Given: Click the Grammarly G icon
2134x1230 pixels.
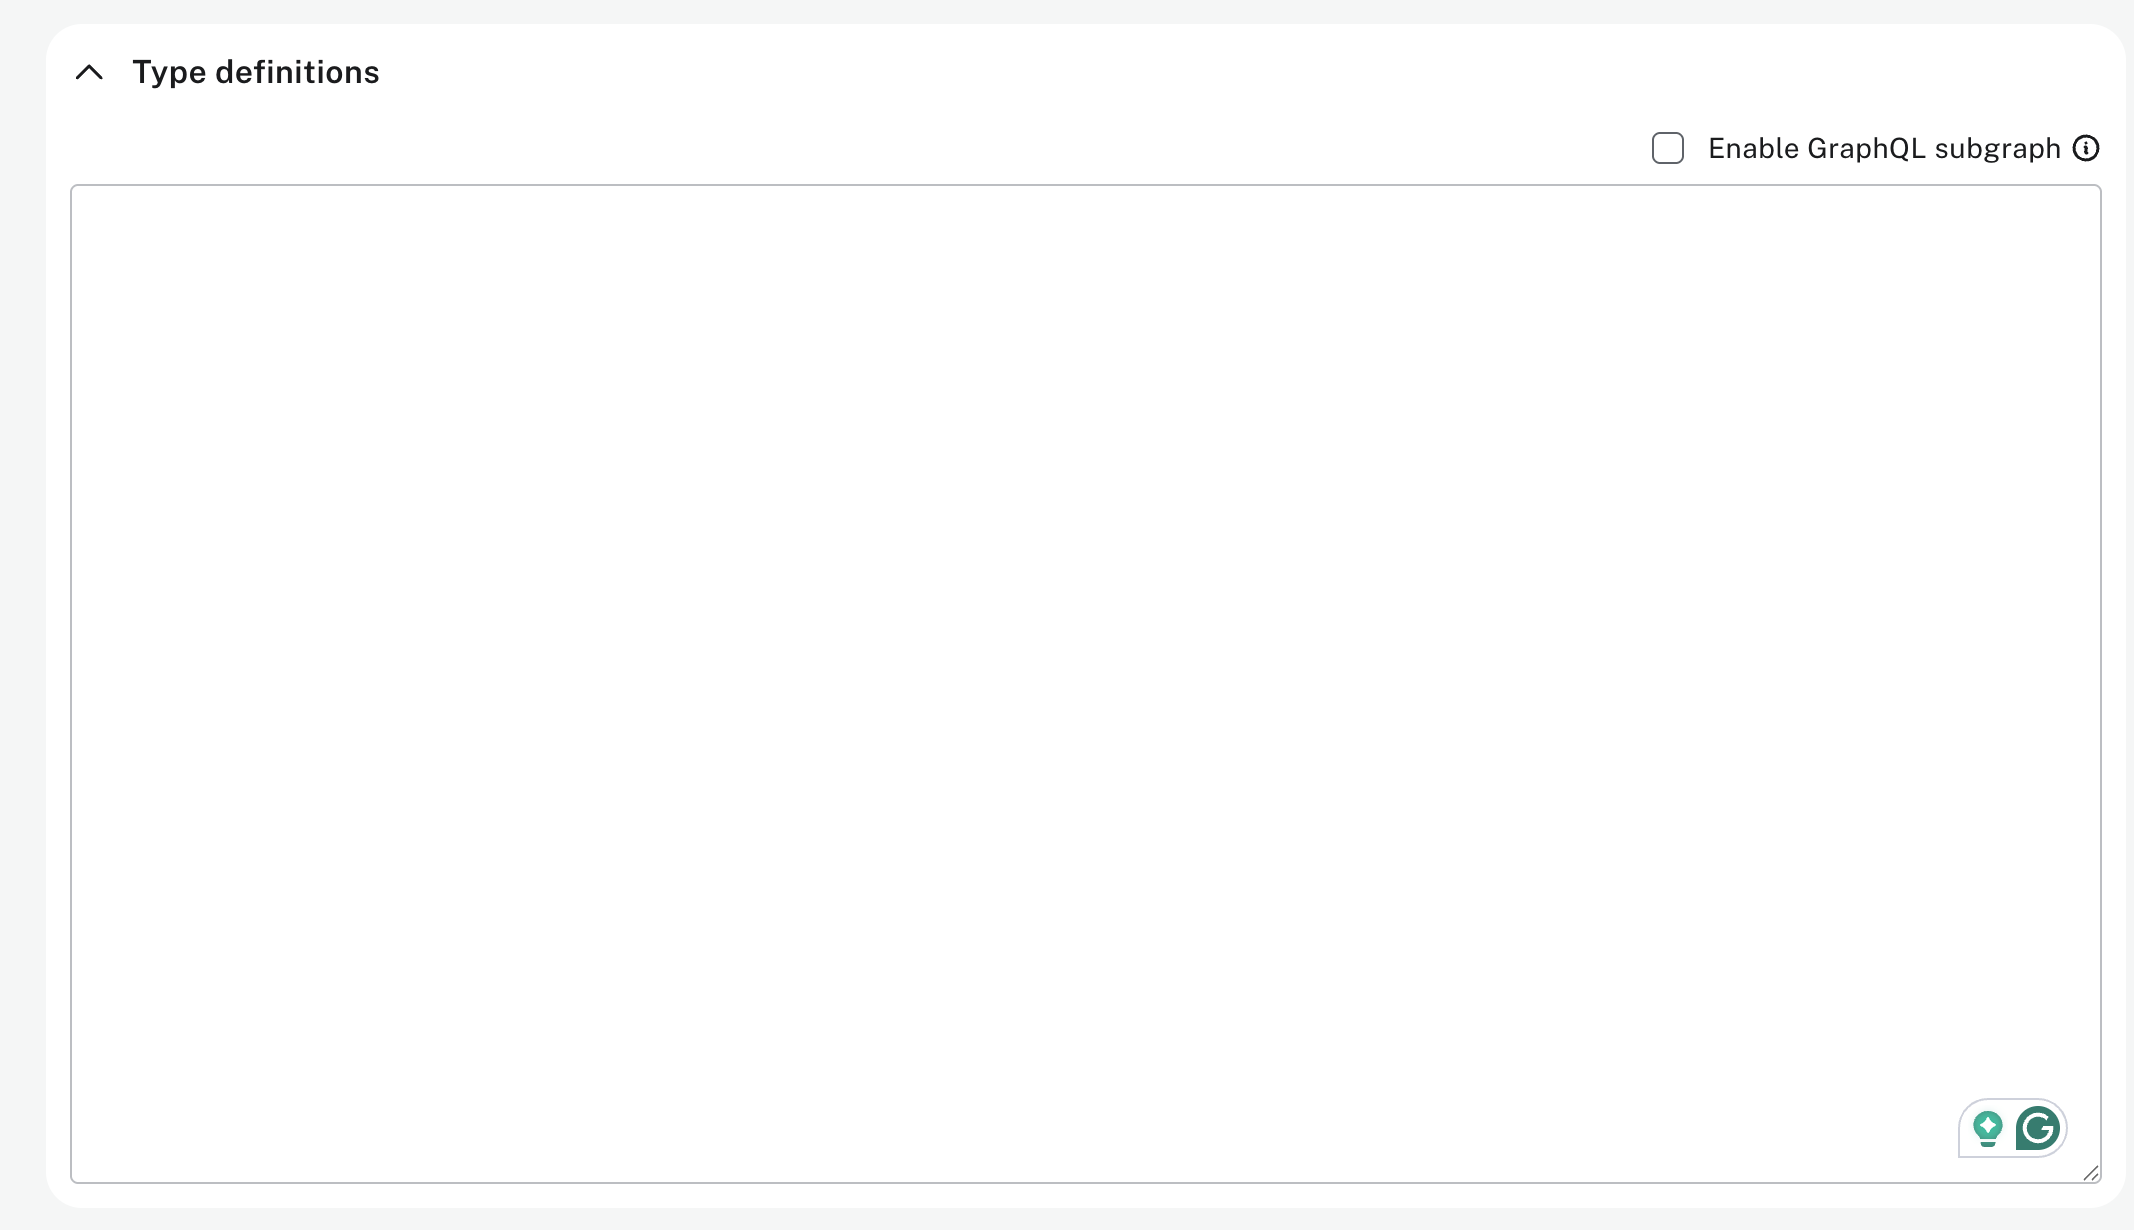Looking at the screenshot, I should coord(2037,1128).
